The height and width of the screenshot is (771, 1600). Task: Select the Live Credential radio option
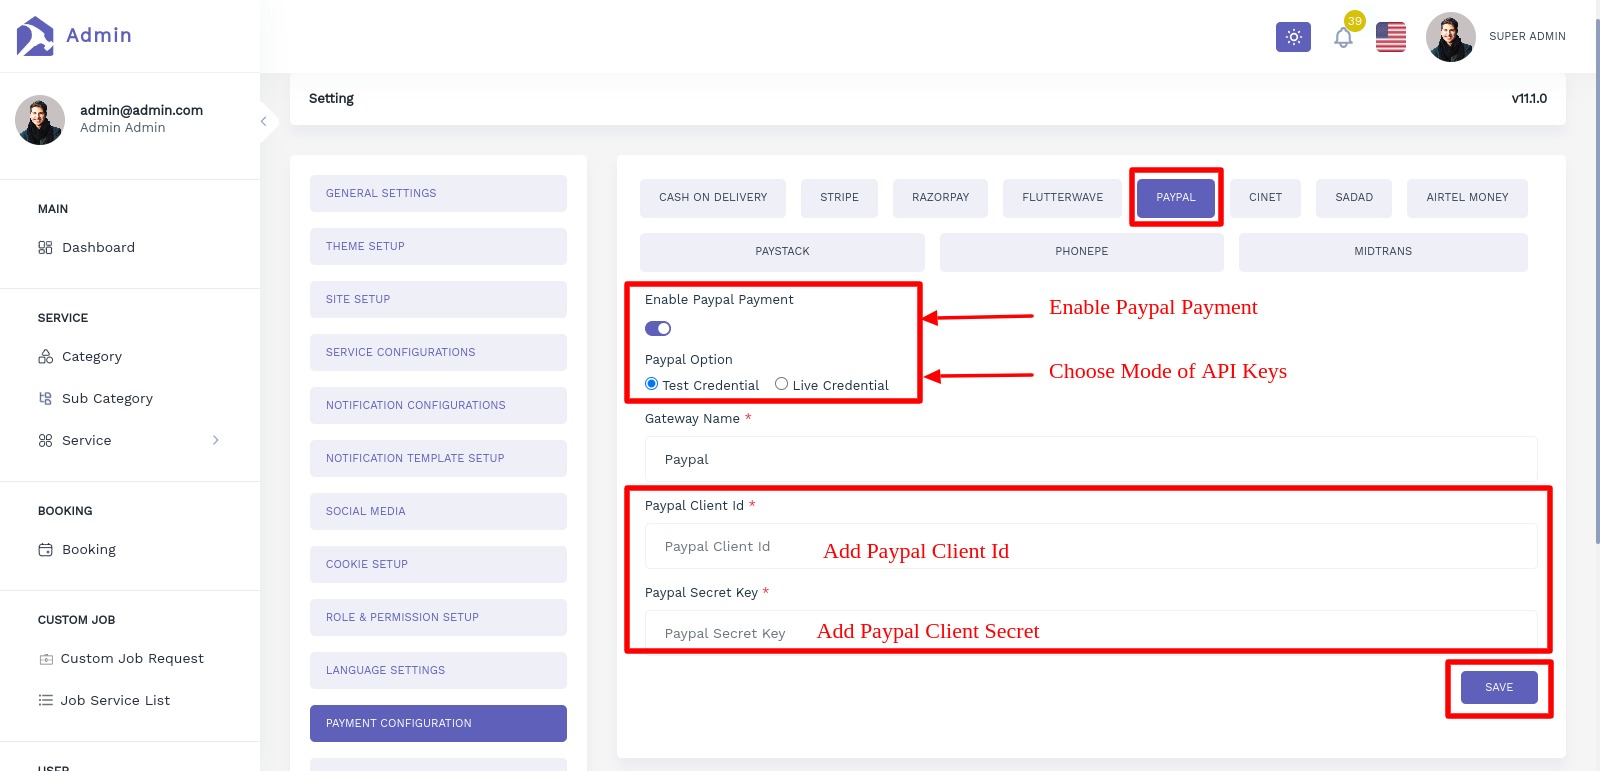(782, 384)
